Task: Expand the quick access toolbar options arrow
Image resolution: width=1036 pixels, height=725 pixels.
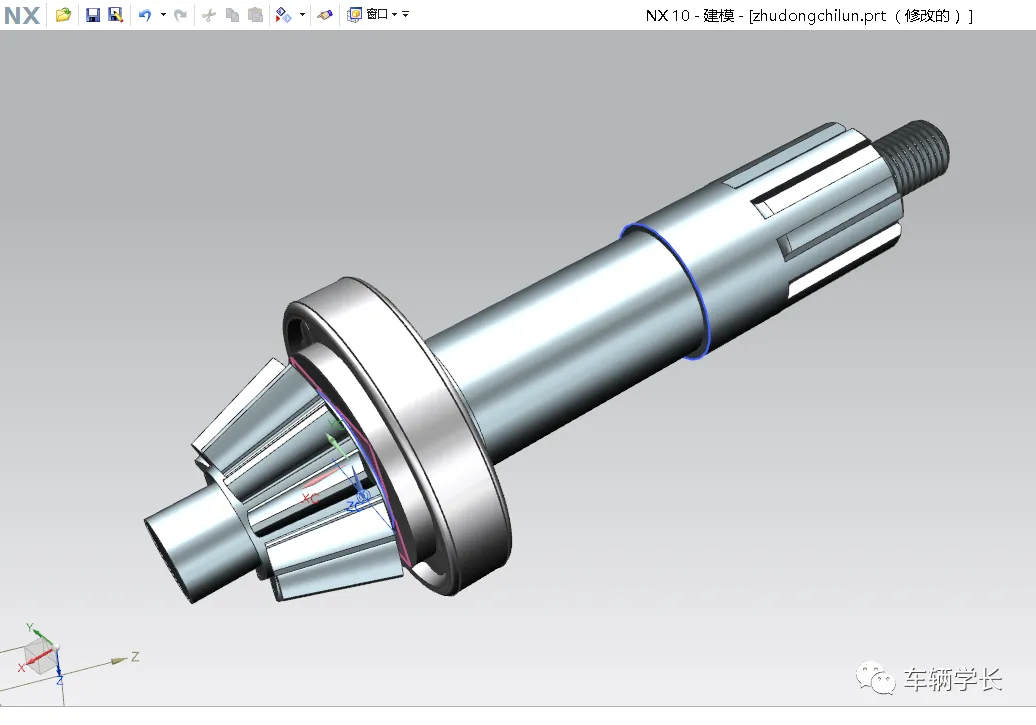Action: tap(406, 14)
